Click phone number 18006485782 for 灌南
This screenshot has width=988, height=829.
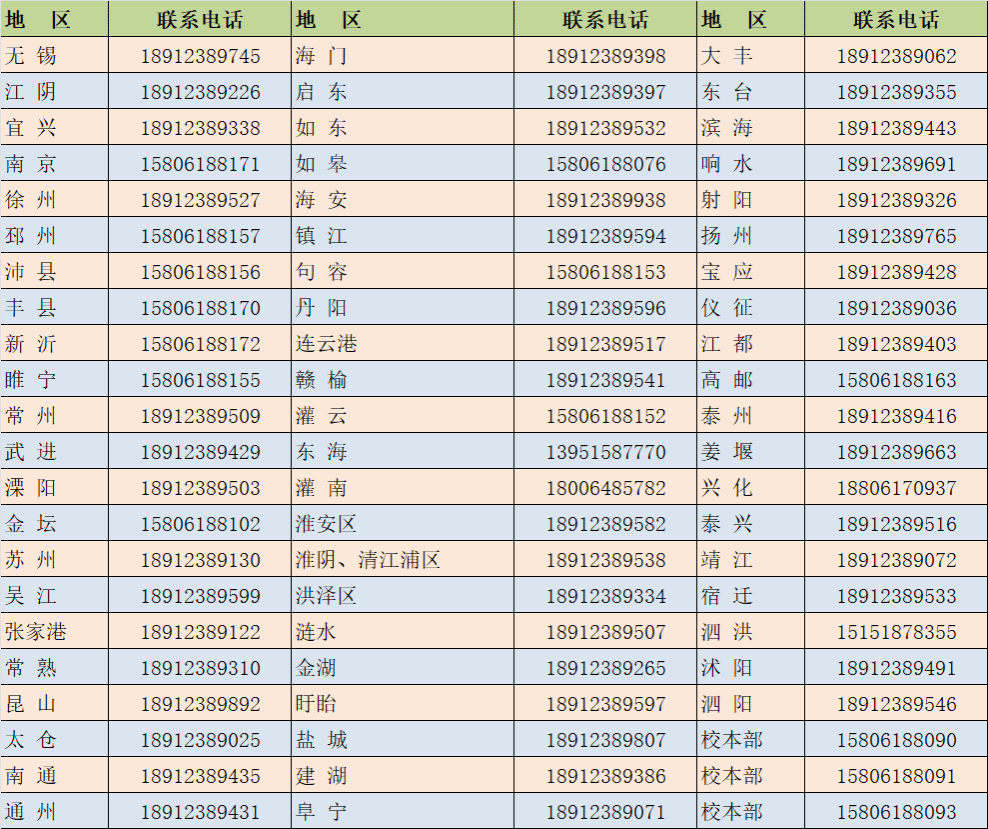pyautogui.click(x=605, y=488)
